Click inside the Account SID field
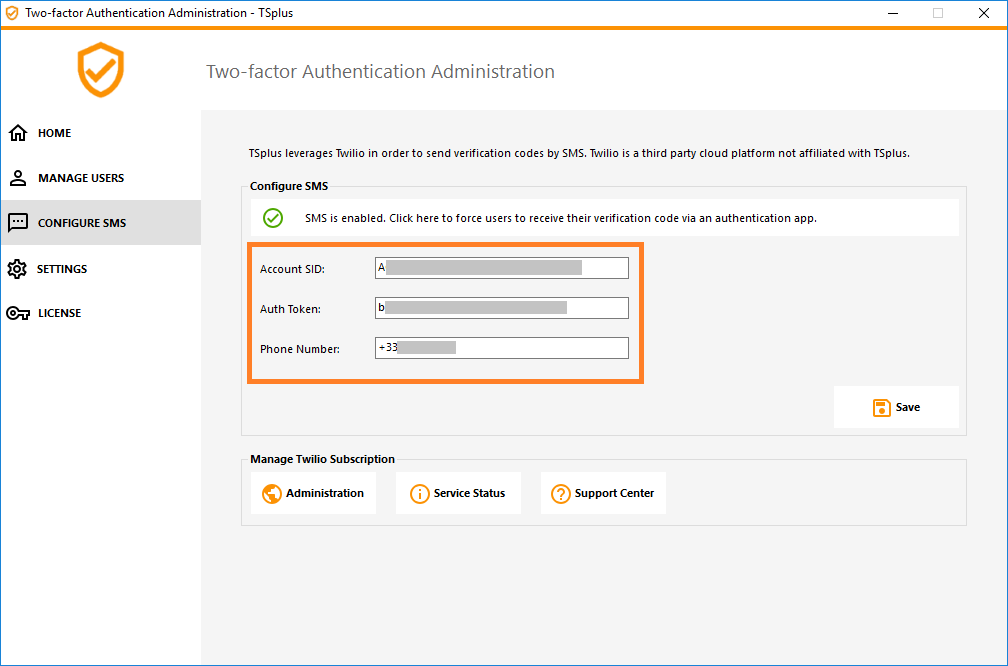Screen dimensions: 1008x666 500,267
